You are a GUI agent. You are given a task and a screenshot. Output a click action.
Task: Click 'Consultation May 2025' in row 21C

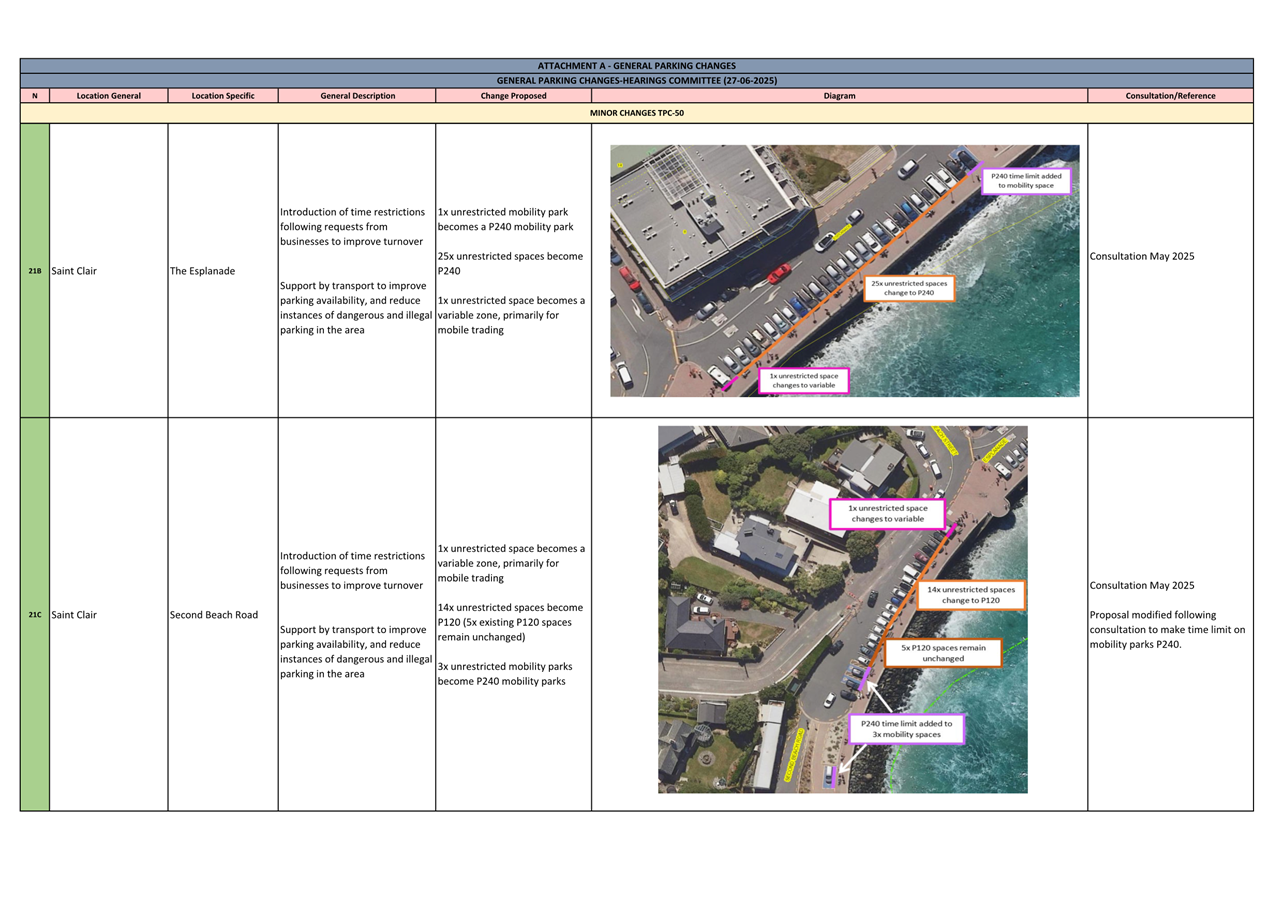pyautogui.click(x=1142, y=586)
